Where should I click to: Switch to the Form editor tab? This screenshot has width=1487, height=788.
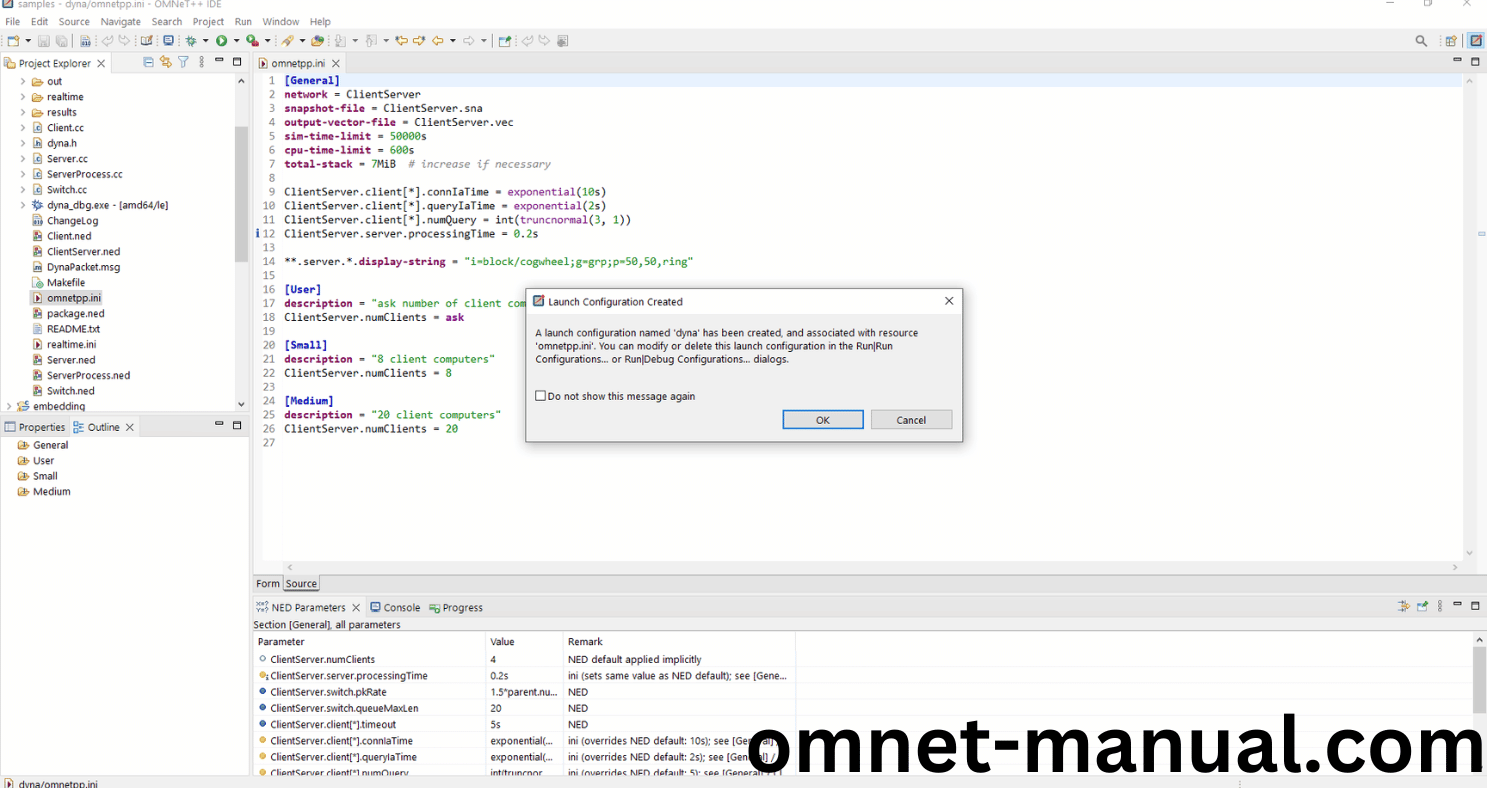tap(267, 584)
